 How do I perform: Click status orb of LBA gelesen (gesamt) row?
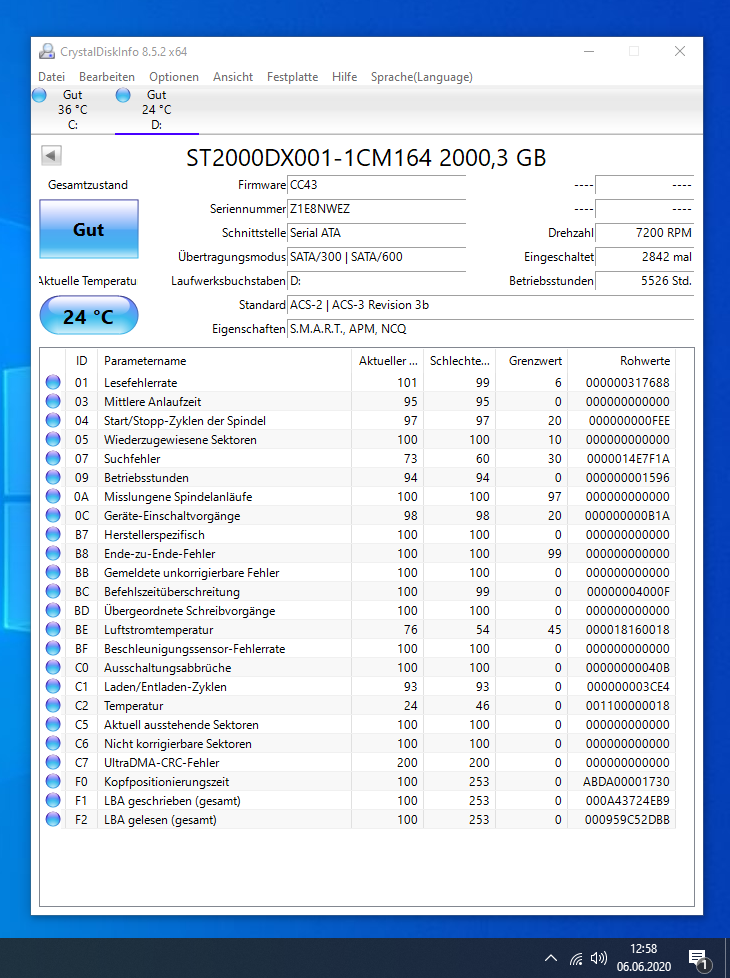pyautogui.click(x=53, y=820)
